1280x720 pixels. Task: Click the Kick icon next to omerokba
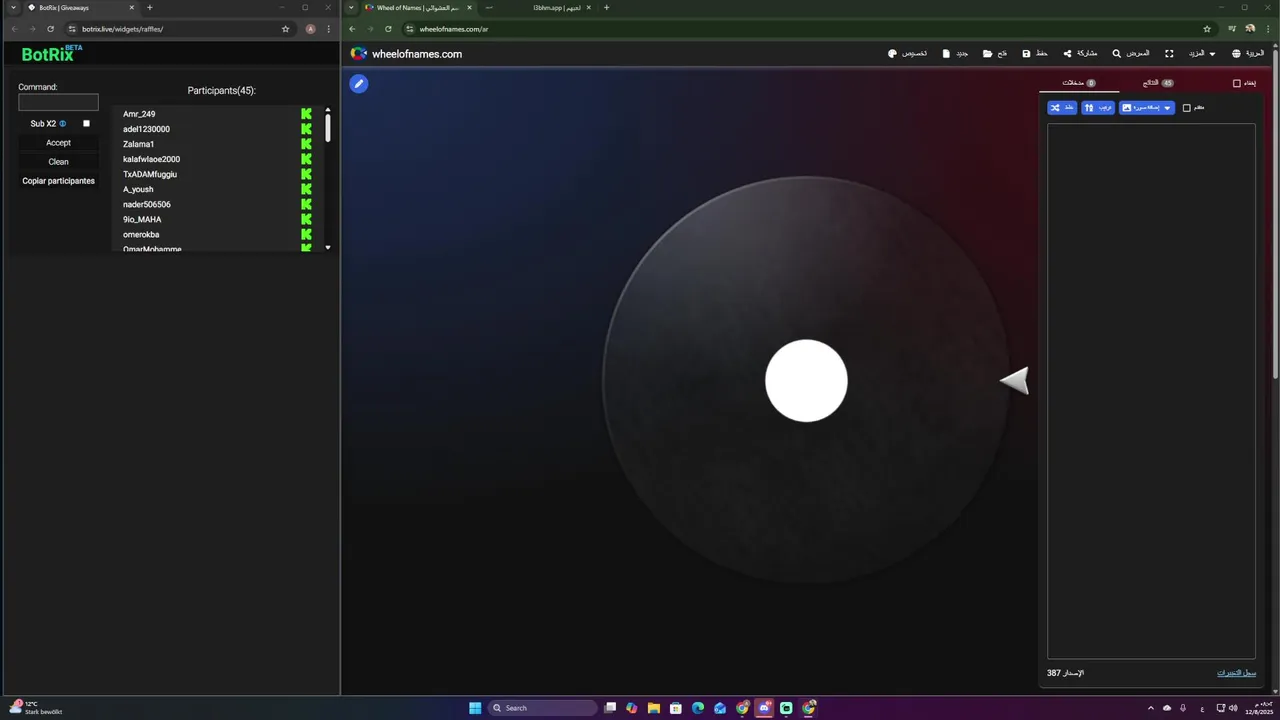pyautogui.click(x=307, y=234)
